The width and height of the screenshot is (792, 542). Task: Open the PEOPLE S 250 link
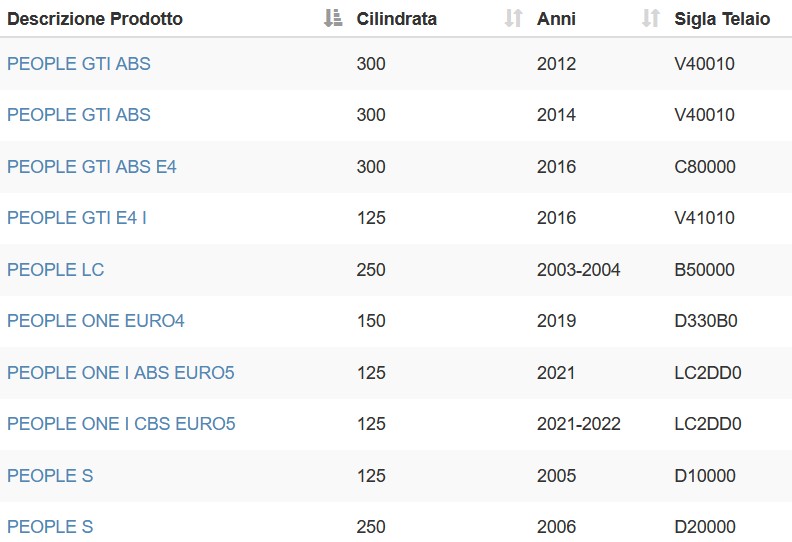50,526
